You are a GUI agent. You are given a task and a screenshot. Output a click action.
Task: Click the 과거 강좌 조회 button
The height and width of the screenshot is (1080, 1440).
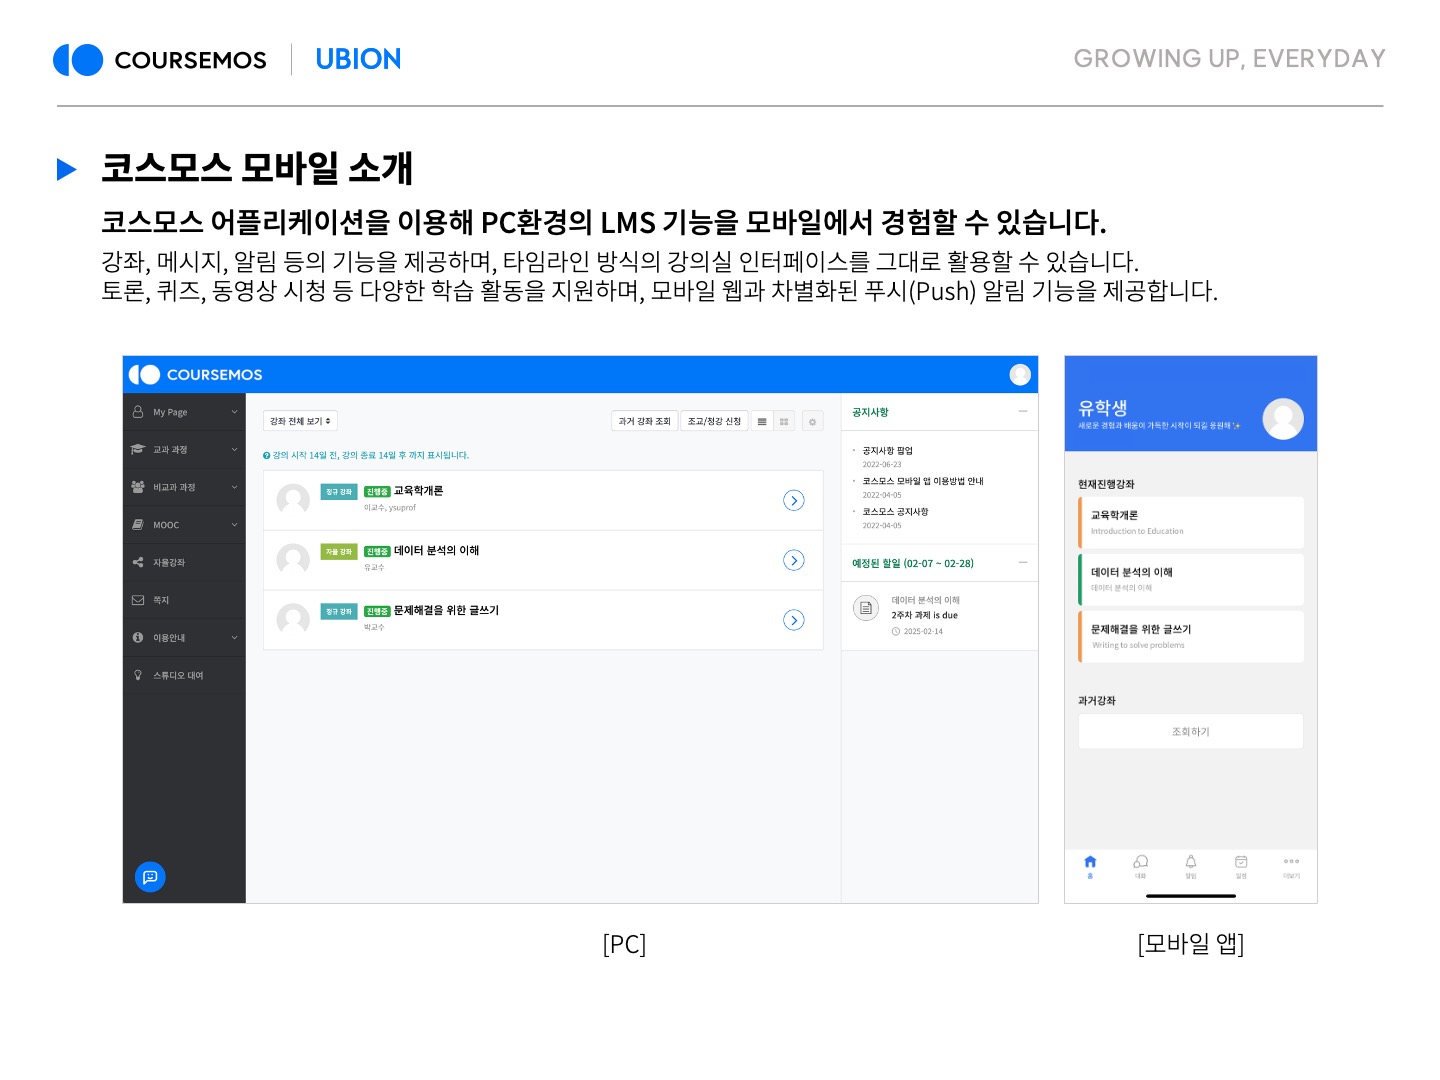pos(644,422)
